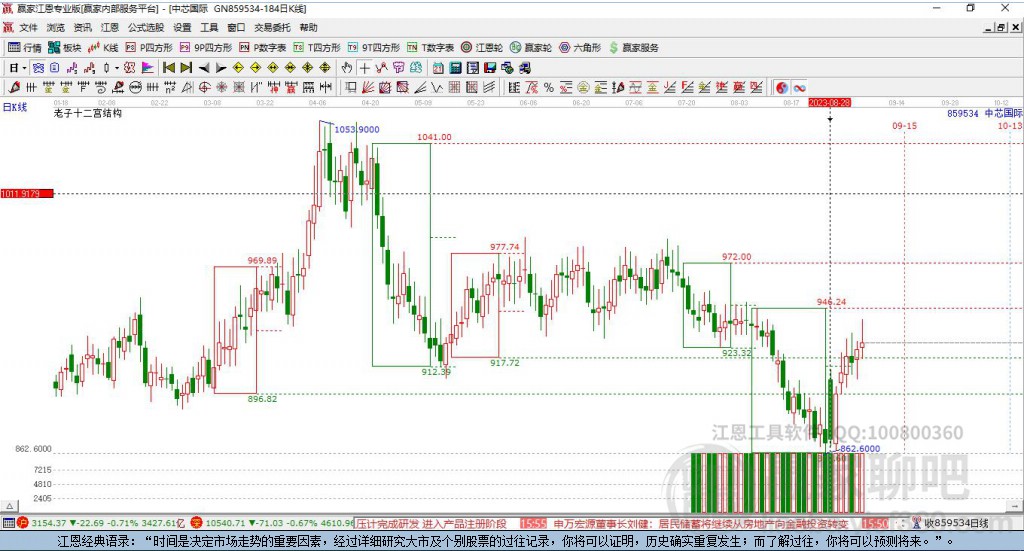Open the P四方形 square tool
This screenshot has width=1024, height=551.
(x=149, y=48)
